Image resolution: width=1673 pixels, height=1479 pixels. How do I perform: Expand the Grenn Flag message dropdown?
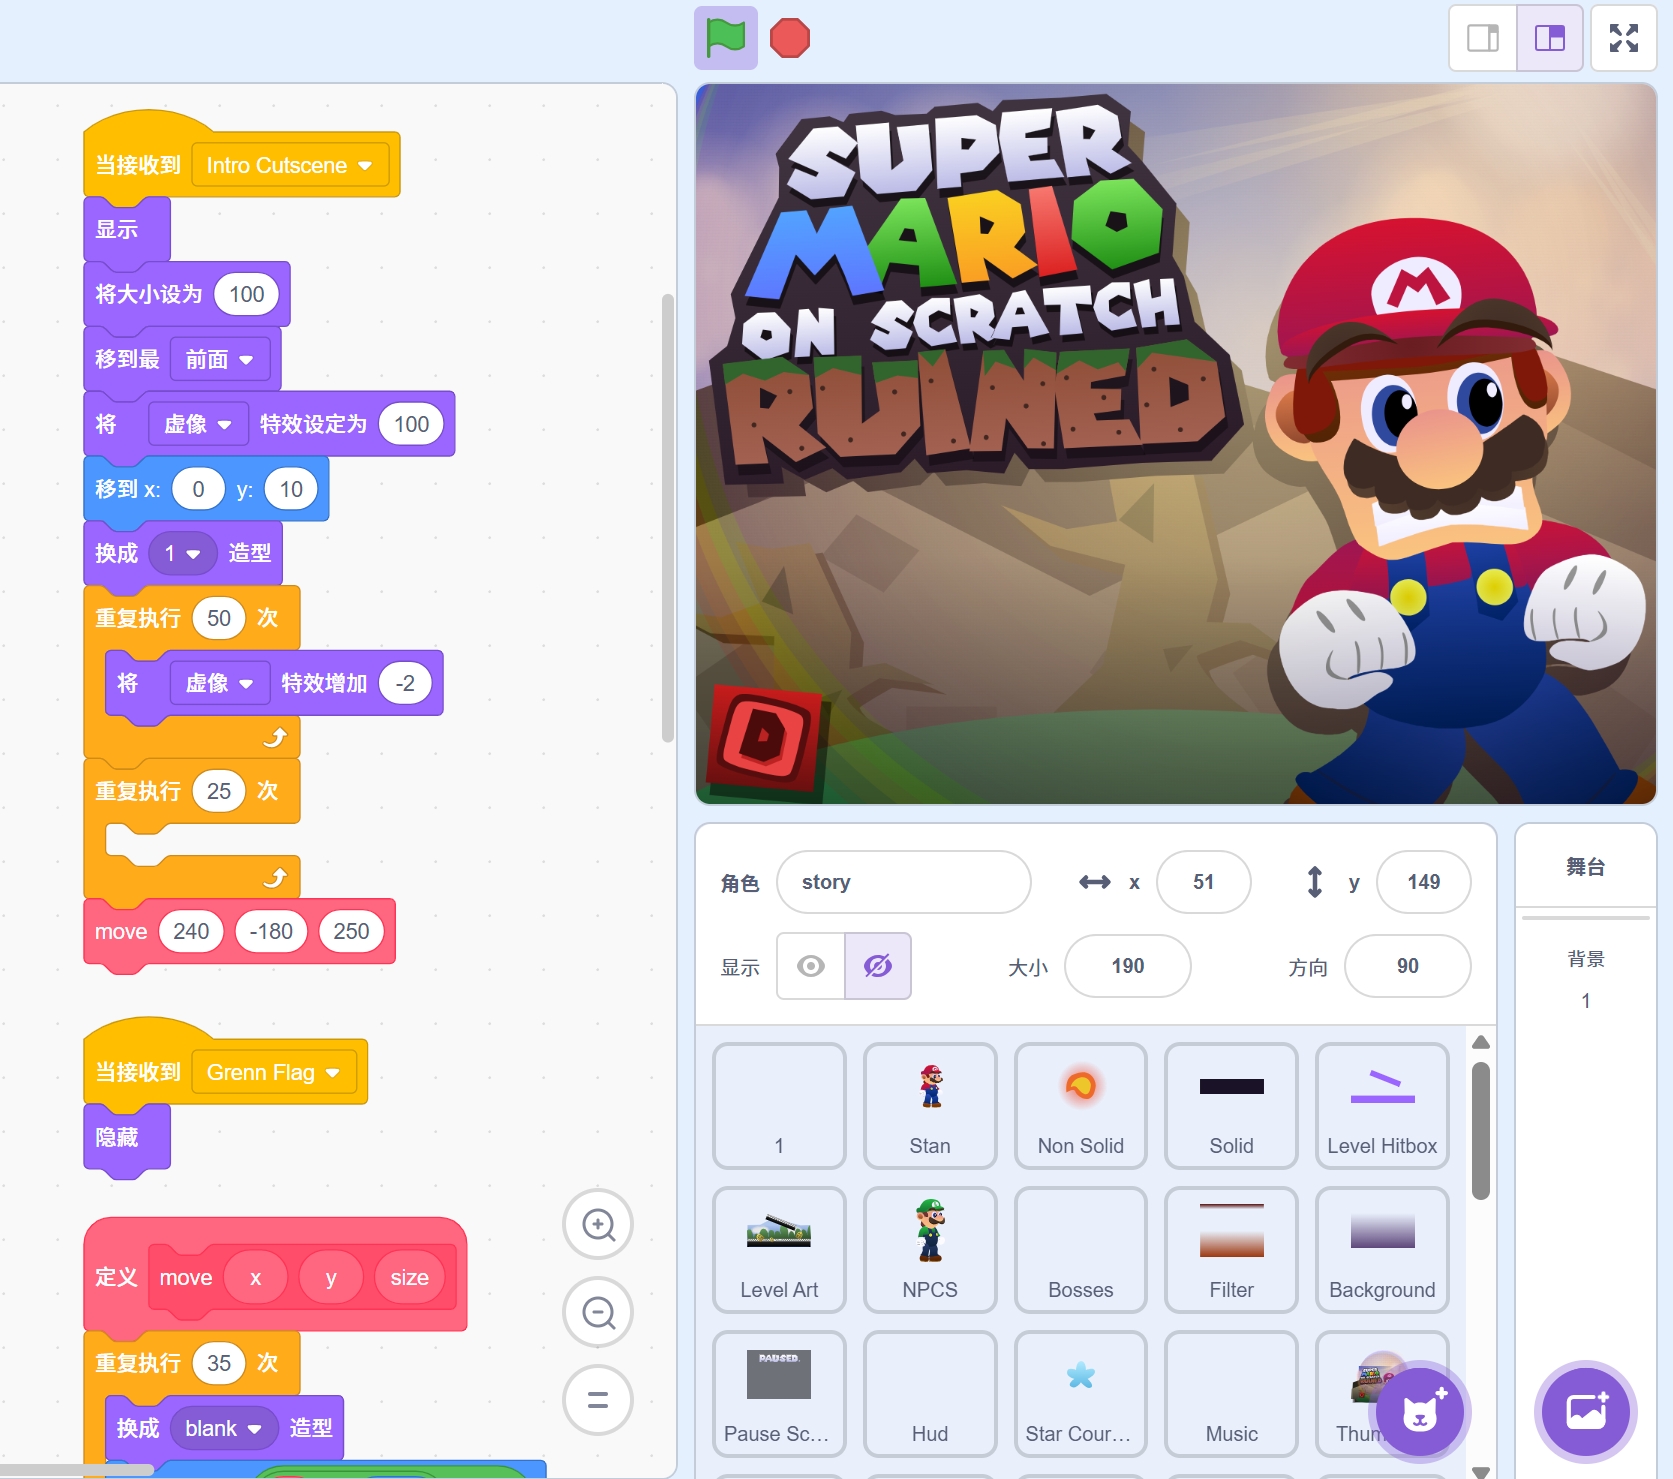coord(333,1073)
